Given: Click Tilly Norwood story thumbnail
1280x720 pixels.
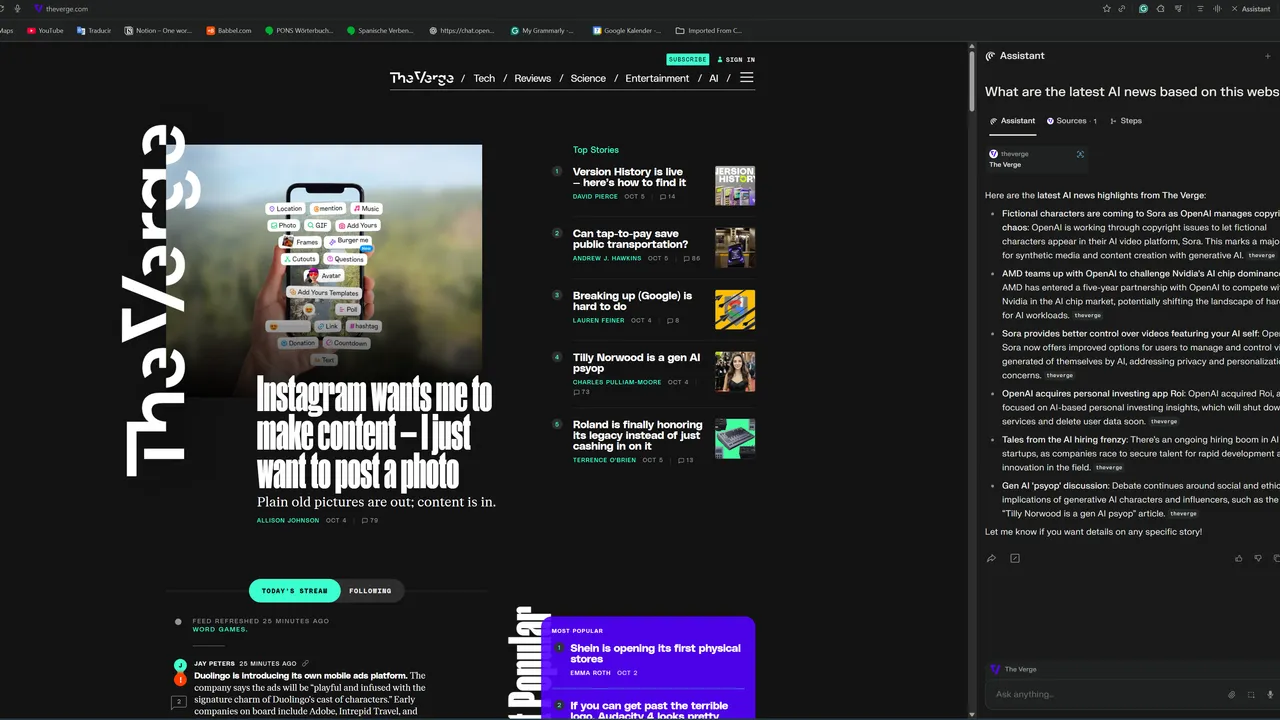Looking at the screenshot, I should point(735,372).
